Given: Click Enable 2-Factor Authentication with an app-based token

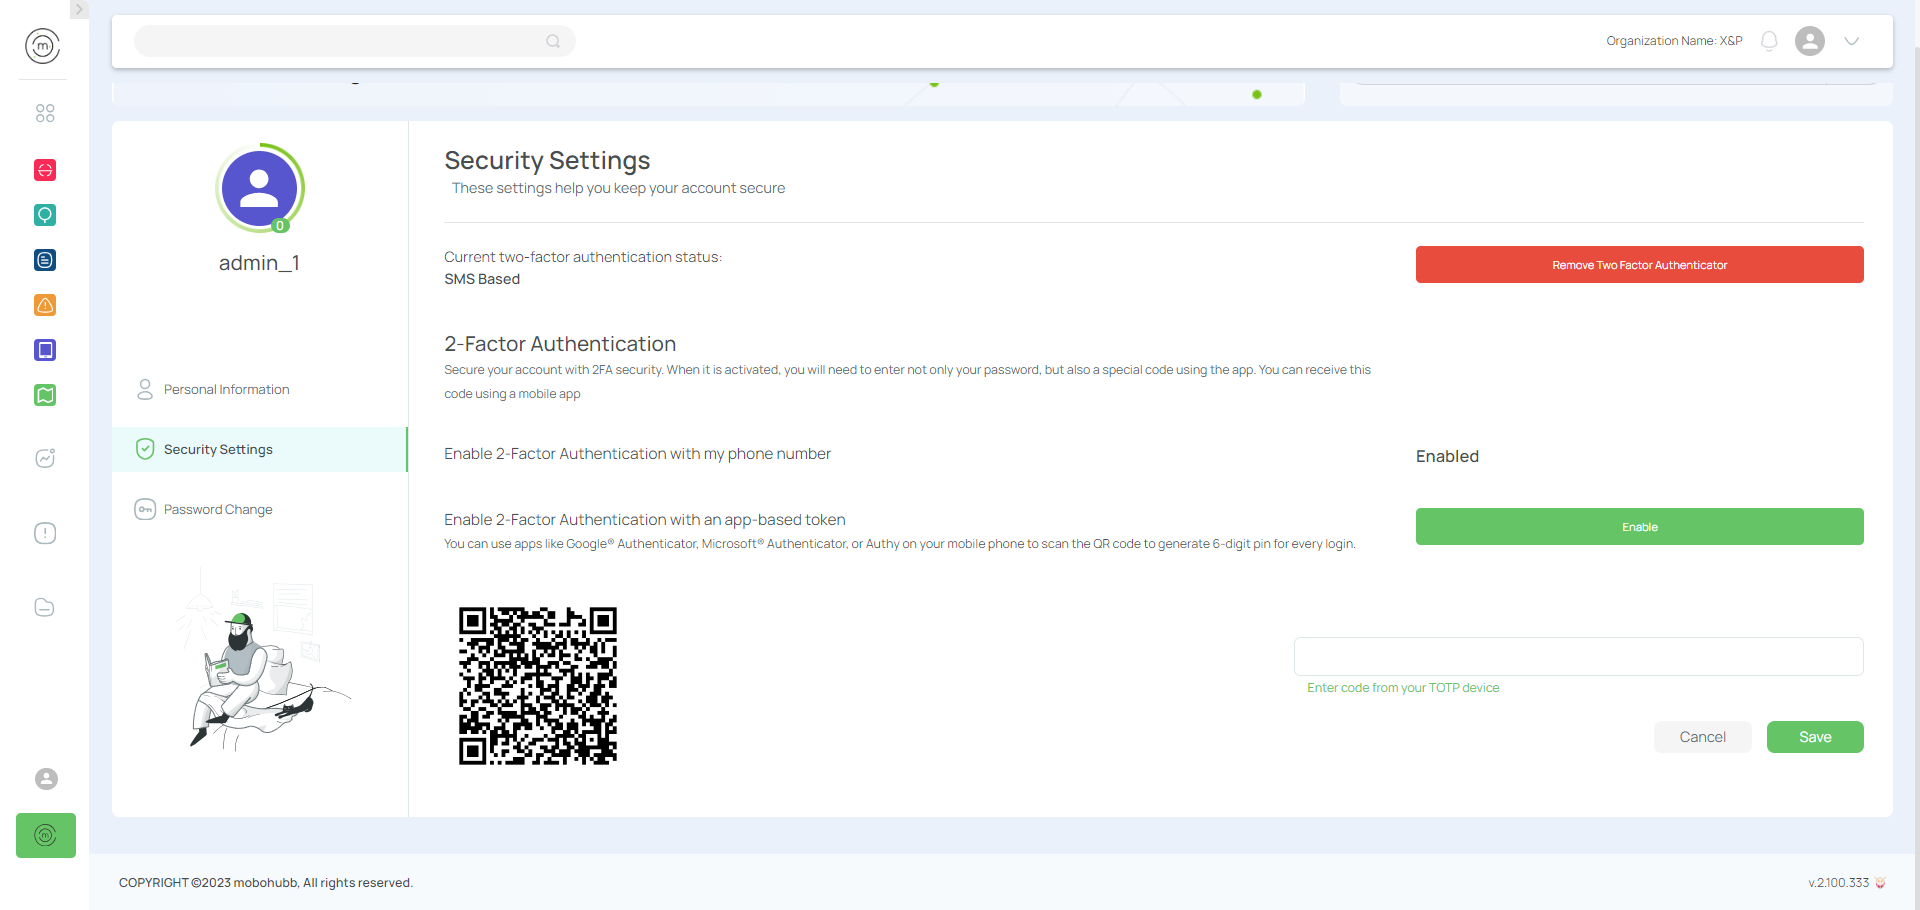Looking at the screenshot, I should point(645,520).
